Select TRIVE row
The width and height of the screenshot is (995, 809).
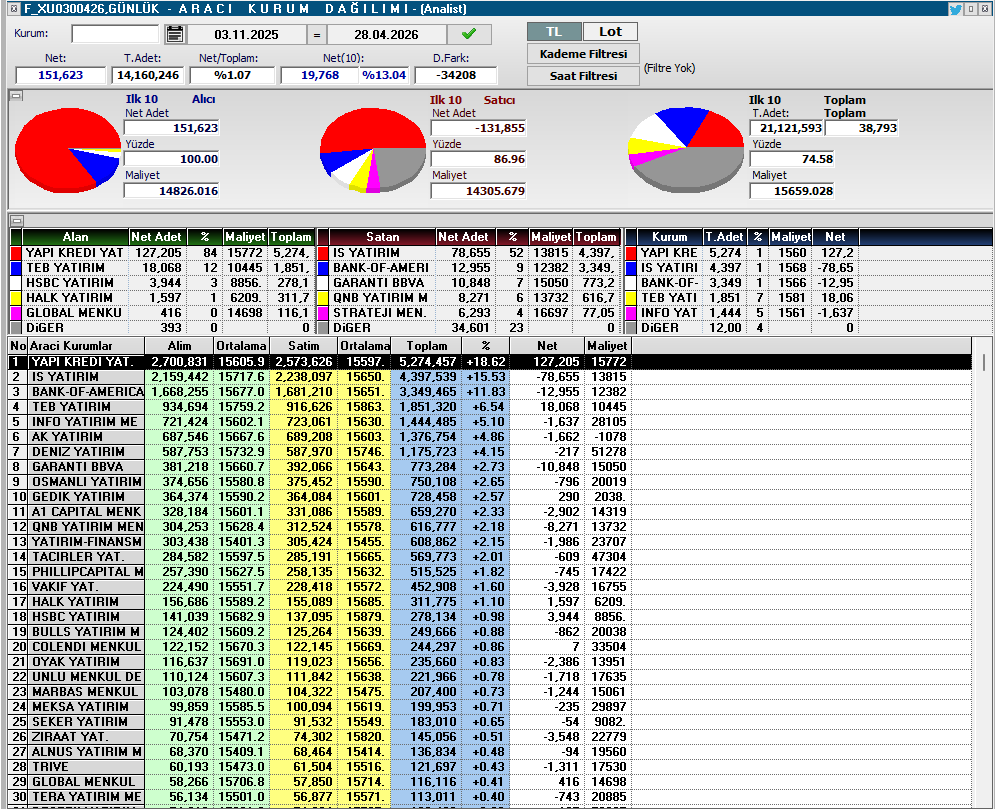(490, 767)
